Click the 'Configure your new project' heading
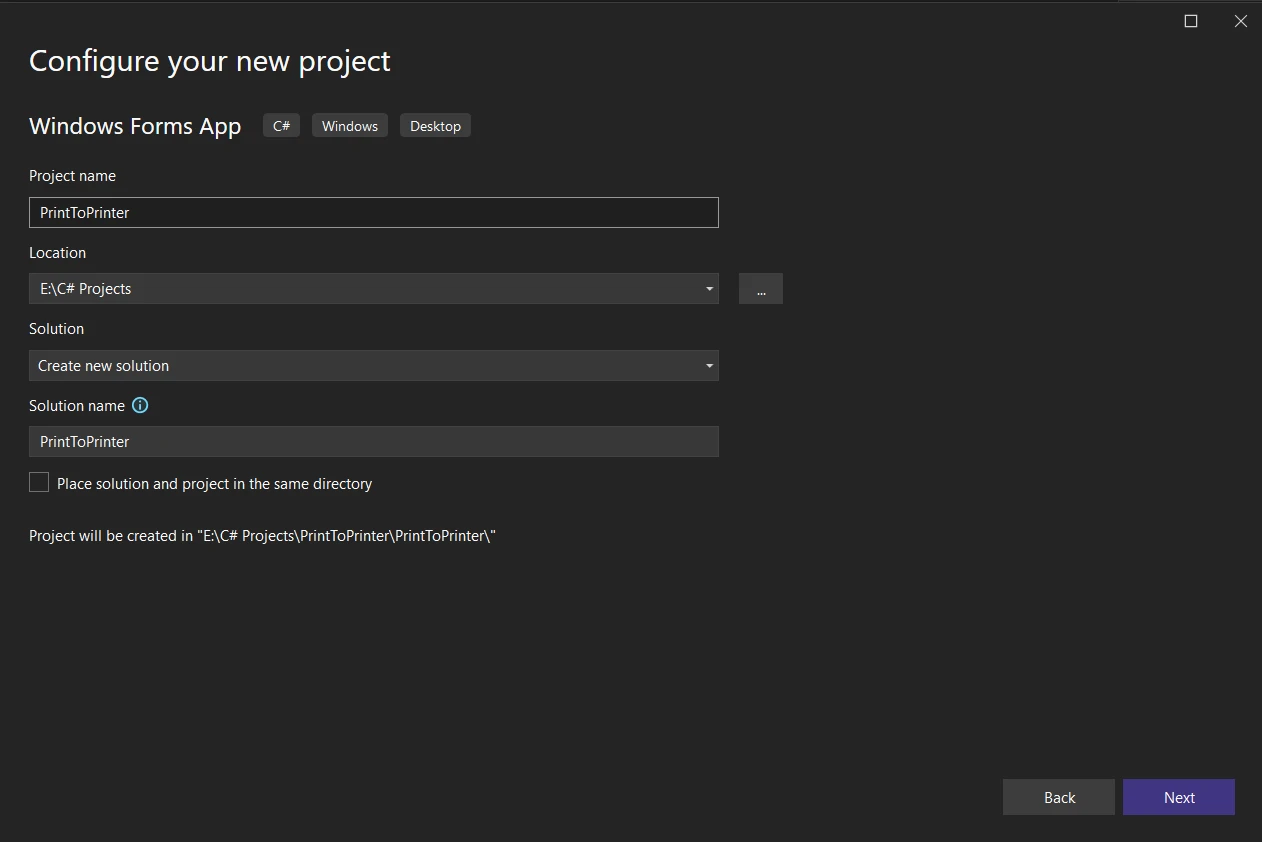 [210, 61]
